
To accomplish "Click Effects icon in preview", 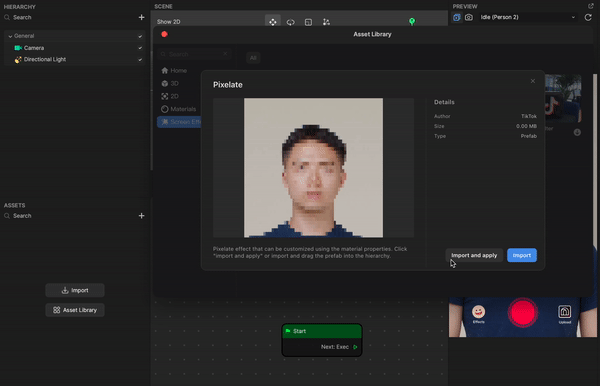I will click(x=478, y=314).
